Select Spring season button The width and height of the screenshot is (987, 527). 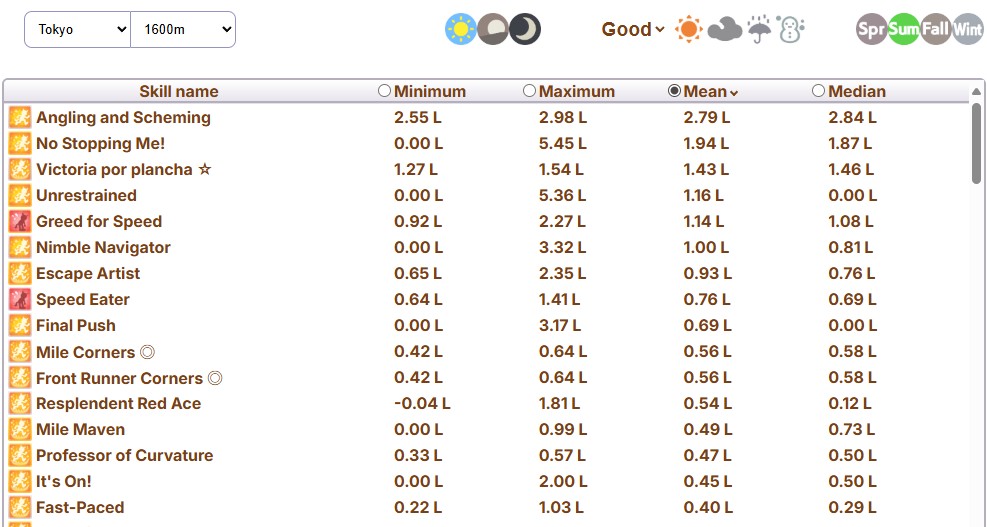[872, 29]
